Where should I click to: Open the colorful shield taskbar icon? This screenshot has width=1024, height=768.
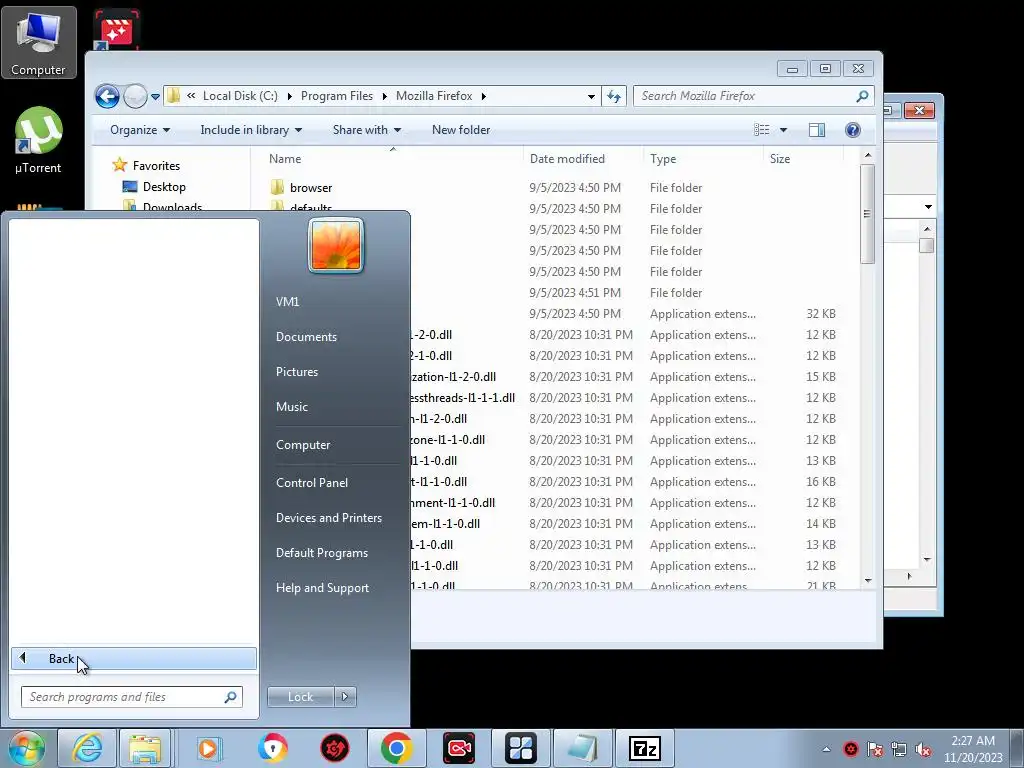tap(272, 748)
